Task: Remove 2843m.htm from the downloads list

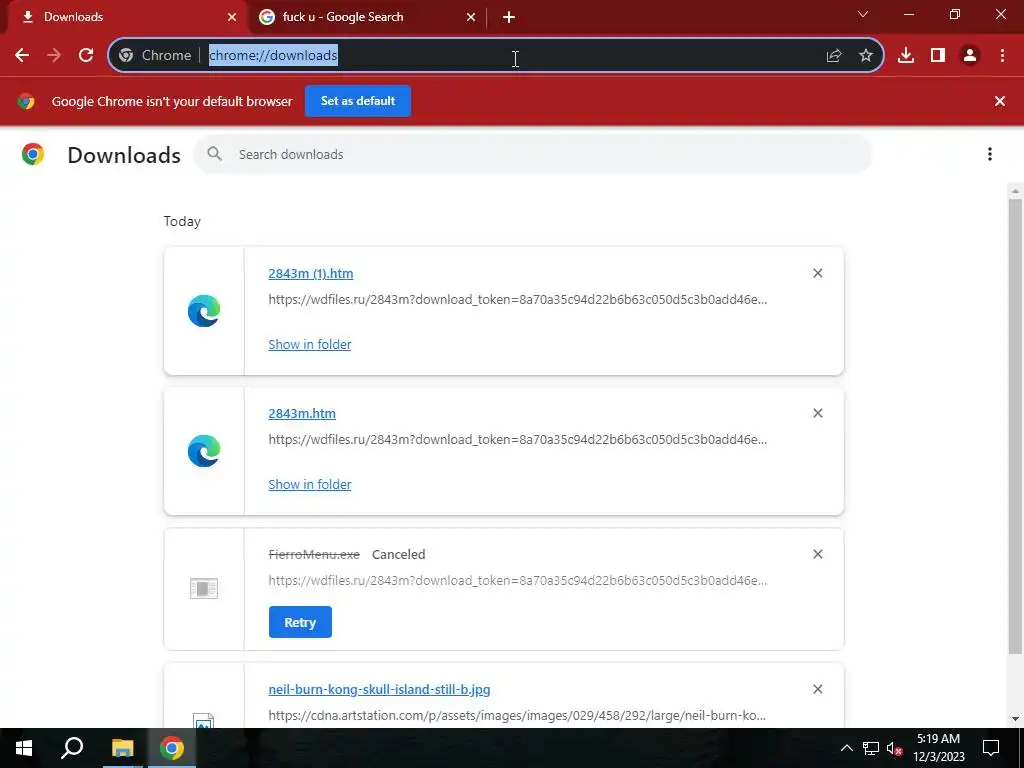Action: tap(818, 413)
